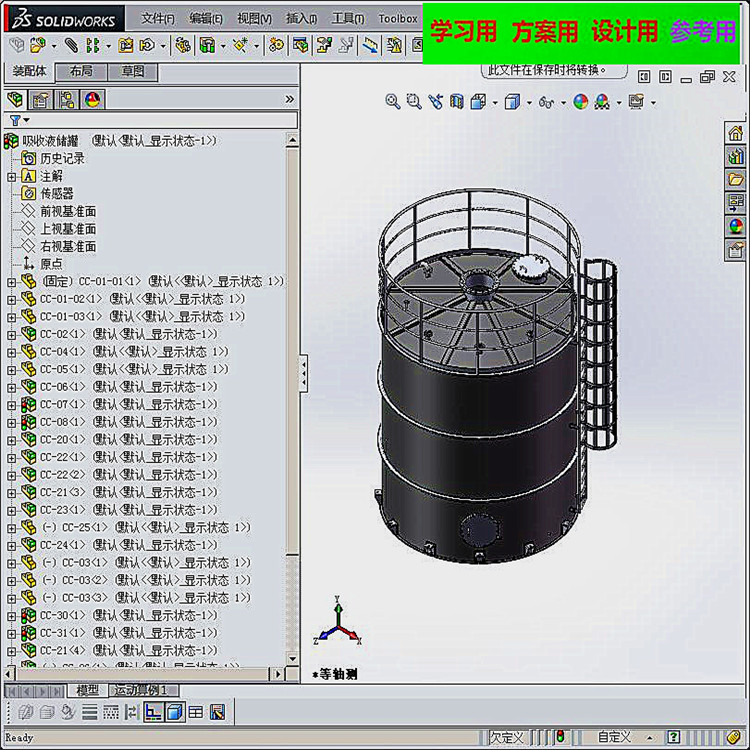Click the Edit Appearance color ball icon

(581, 101)
